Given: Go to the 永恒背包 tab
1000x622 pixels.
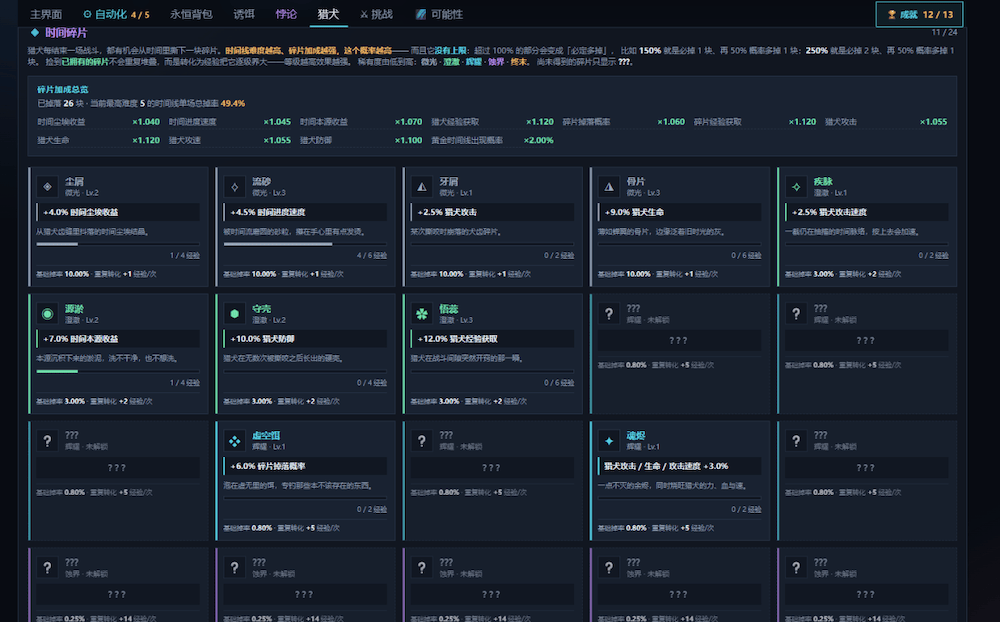Looking at the screenshot, I should 191,14.
